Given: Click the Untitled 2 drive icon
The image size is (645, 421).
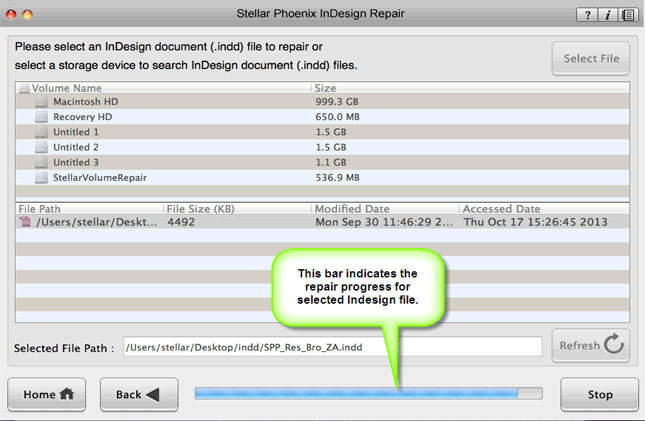Looking at the screenshot, I should coord(41,147).
